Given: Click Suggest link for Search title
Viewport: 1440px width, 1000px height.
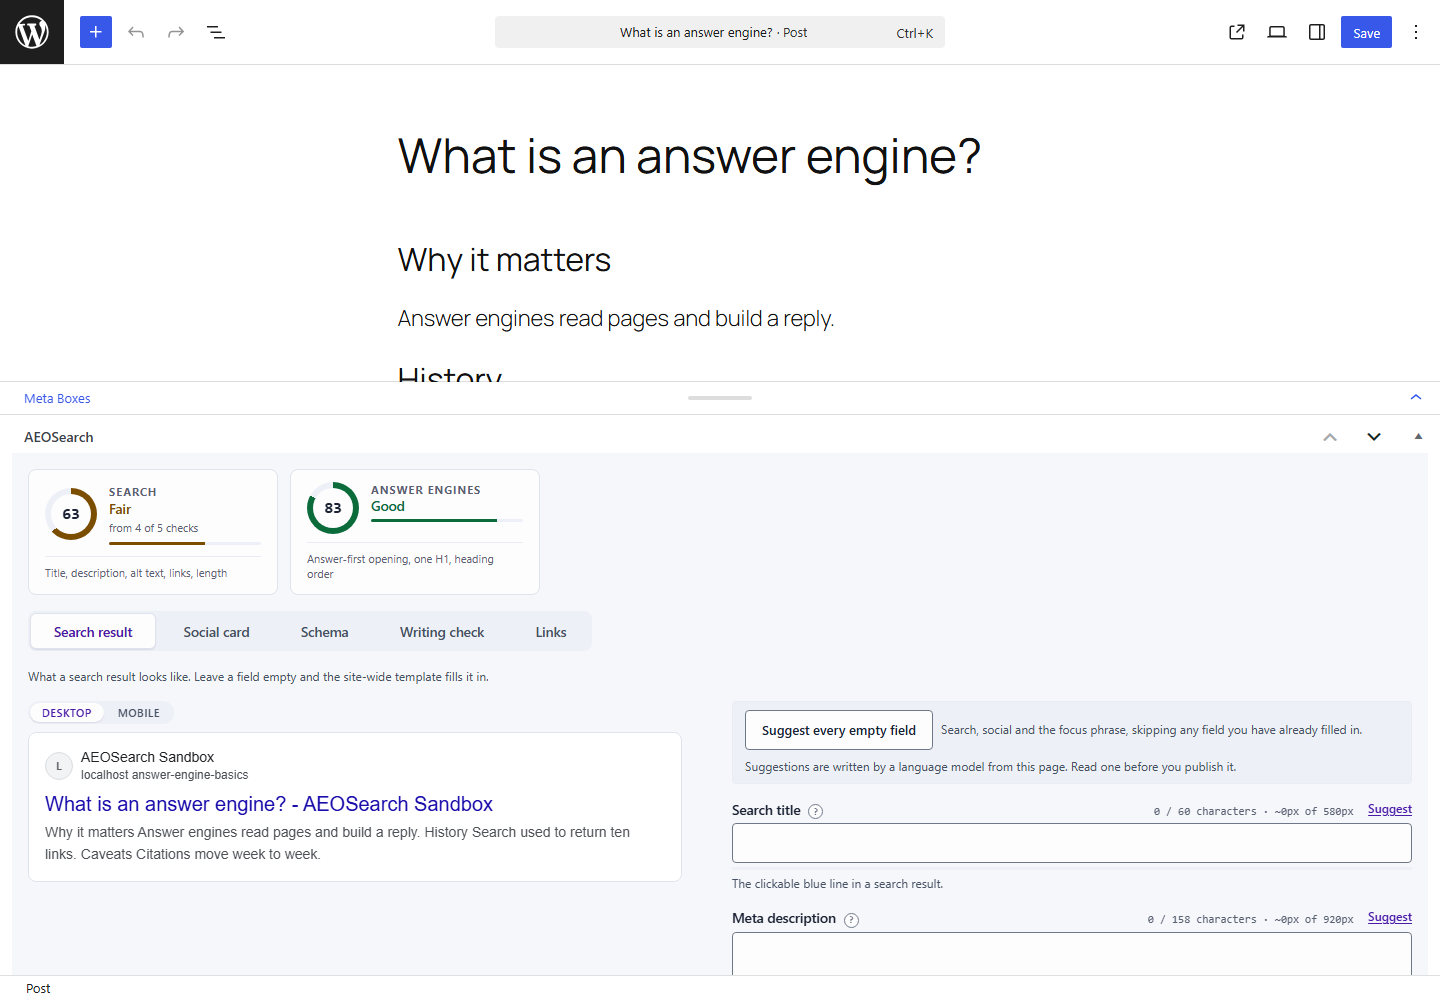Looking at the screenshot, I should click(x=1390, y=810).
